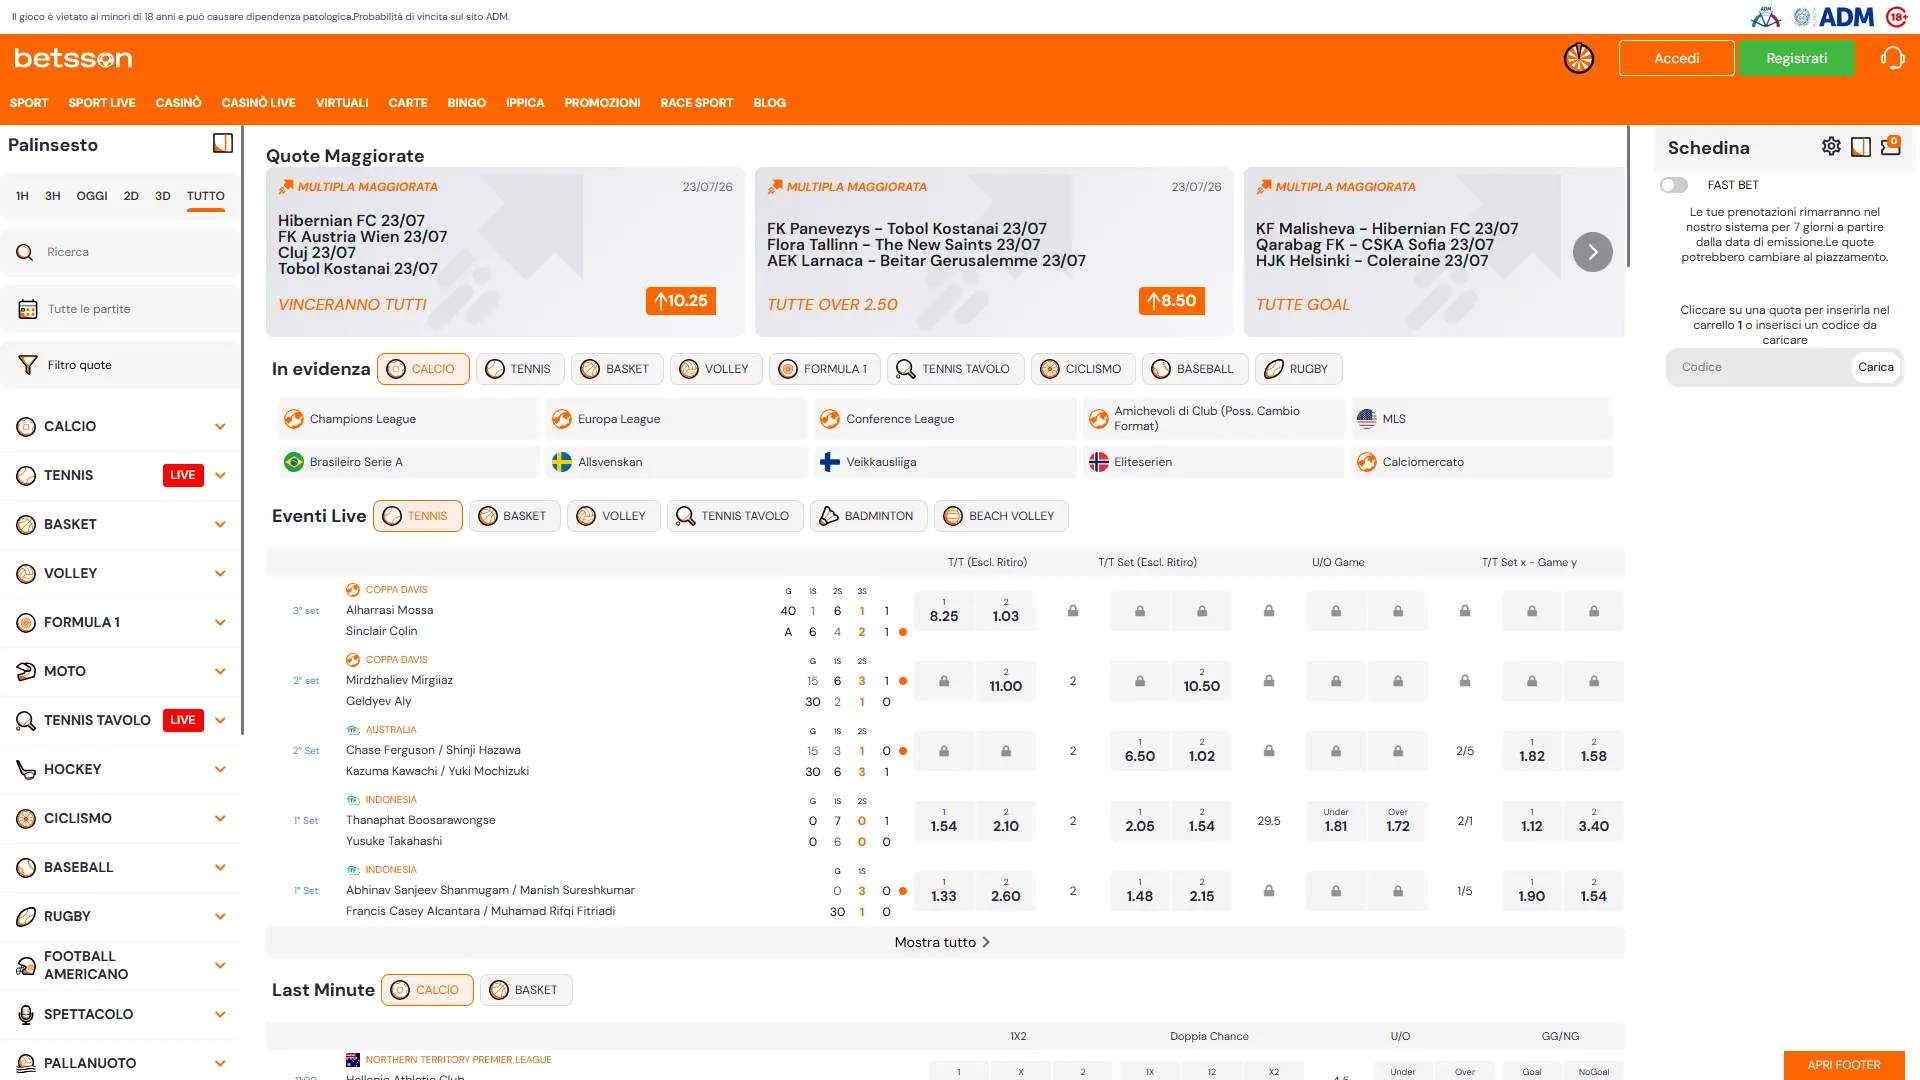Screen dimensions: 1920x1080
Task: Expand the CALCIO sidebar category
Action: tap(220, 427)
